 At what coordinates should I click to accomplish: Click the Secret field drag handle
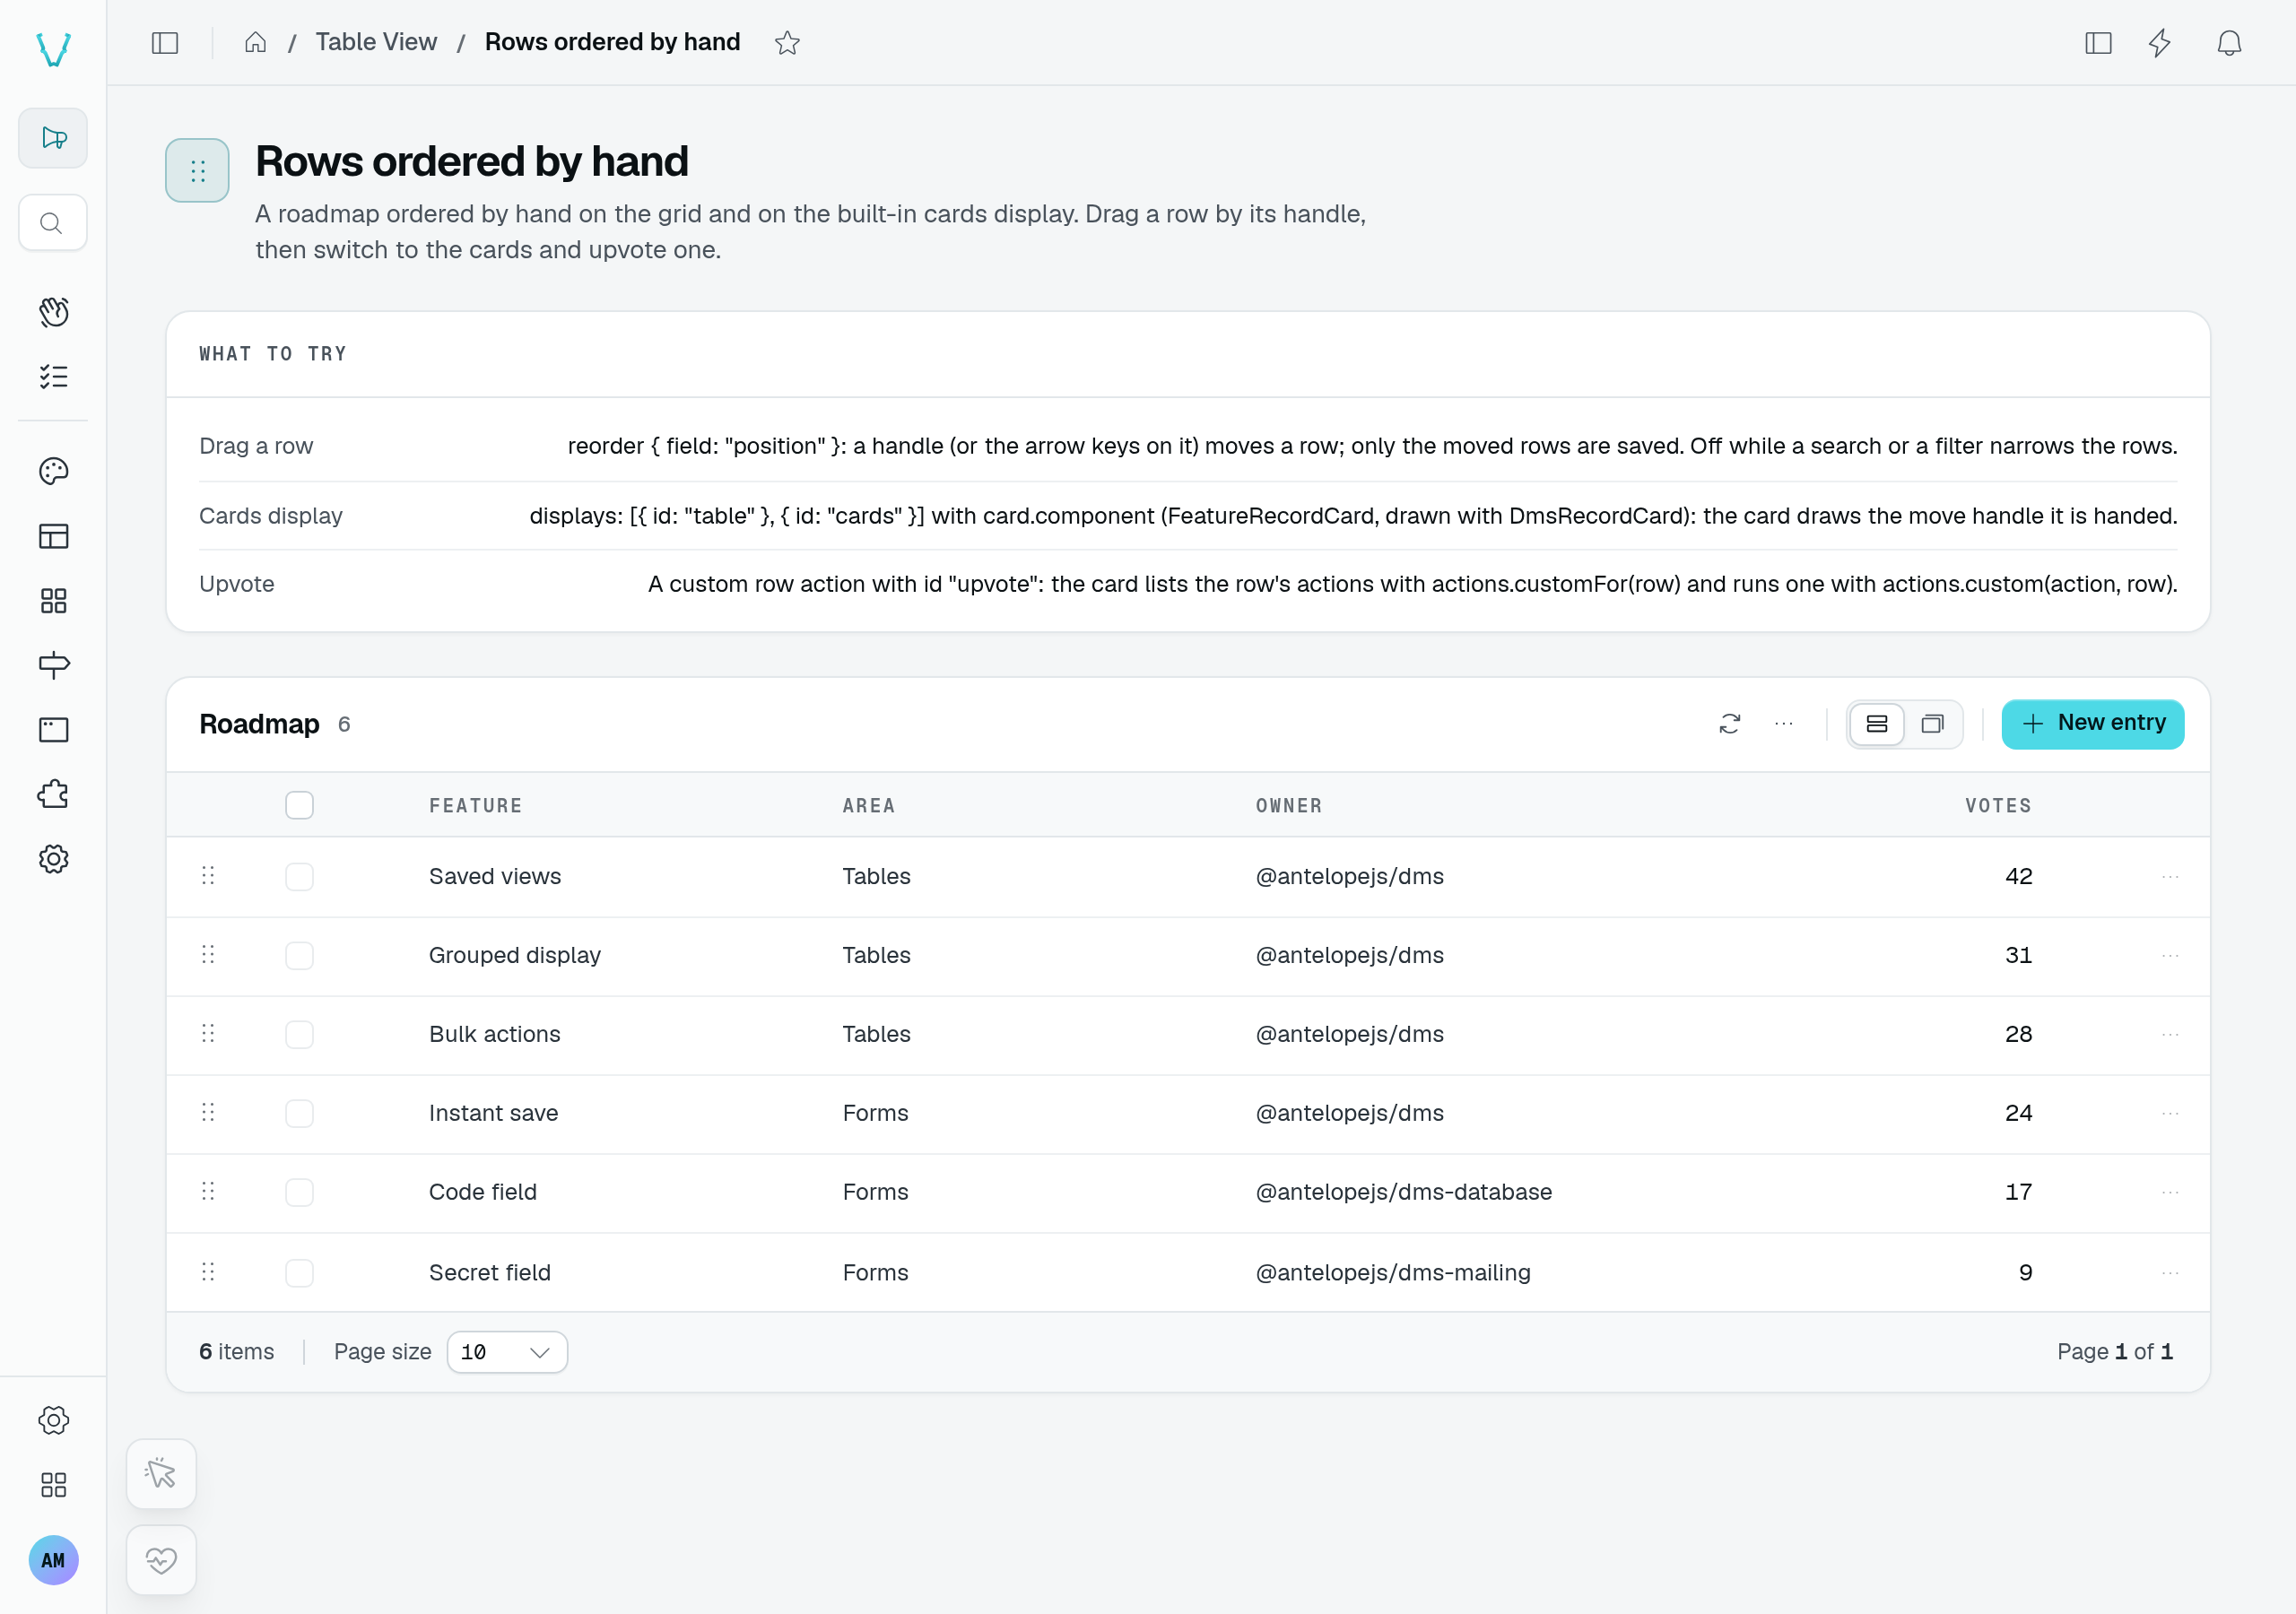coord(208,1272)
